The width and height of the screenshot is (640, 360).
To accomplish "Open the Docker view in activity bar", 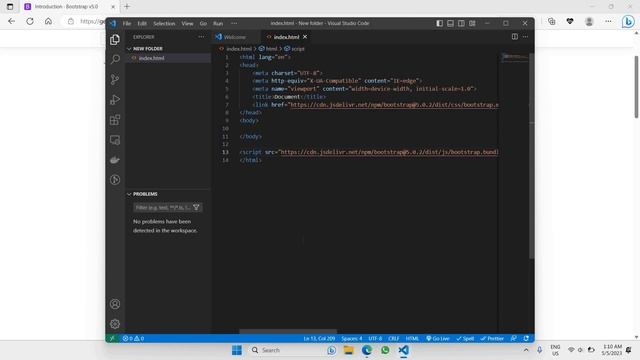I will pos(115,160).
